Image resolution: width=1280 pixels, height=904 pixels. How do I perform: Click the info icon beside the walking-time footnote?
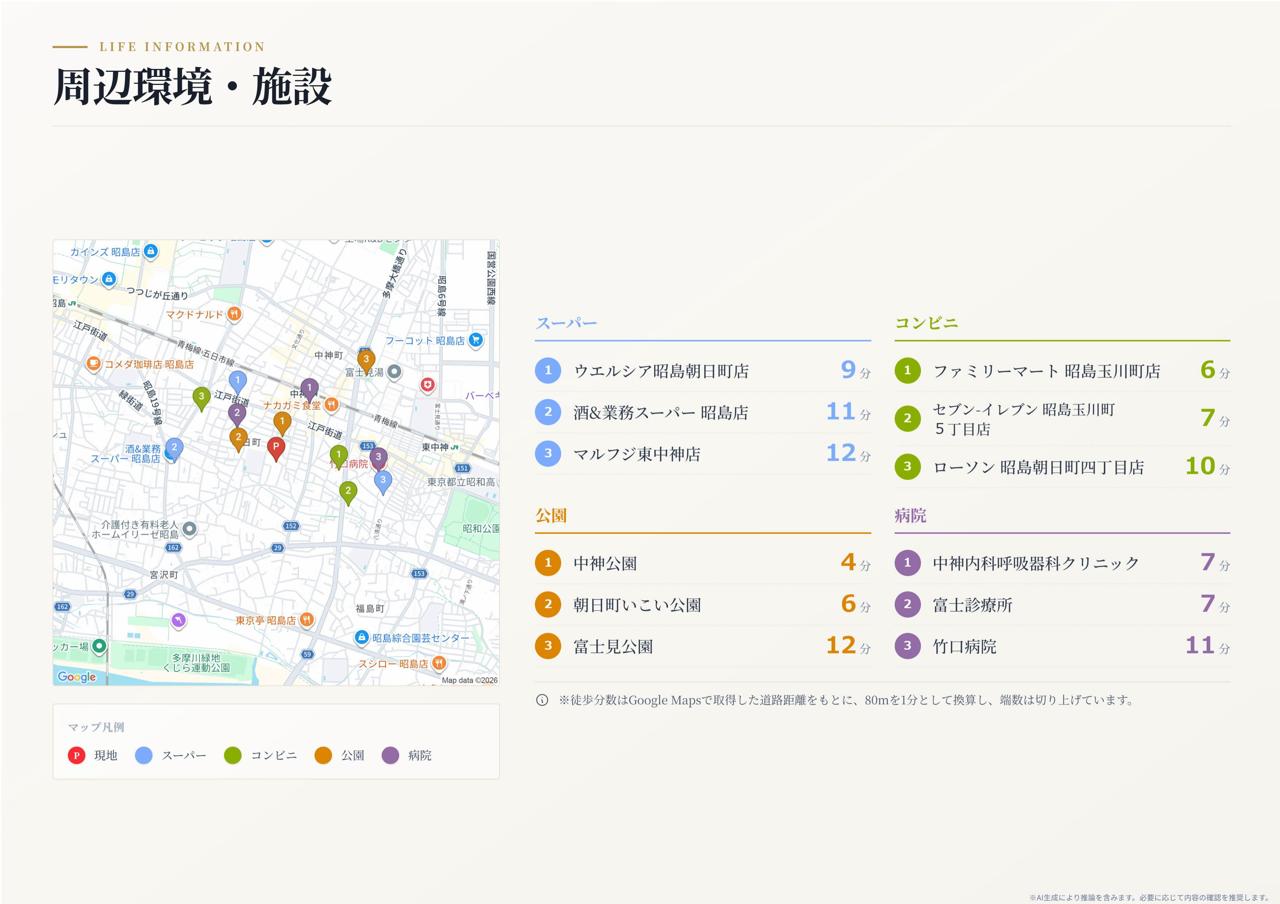pyautogui.click(x=542, y=700)
